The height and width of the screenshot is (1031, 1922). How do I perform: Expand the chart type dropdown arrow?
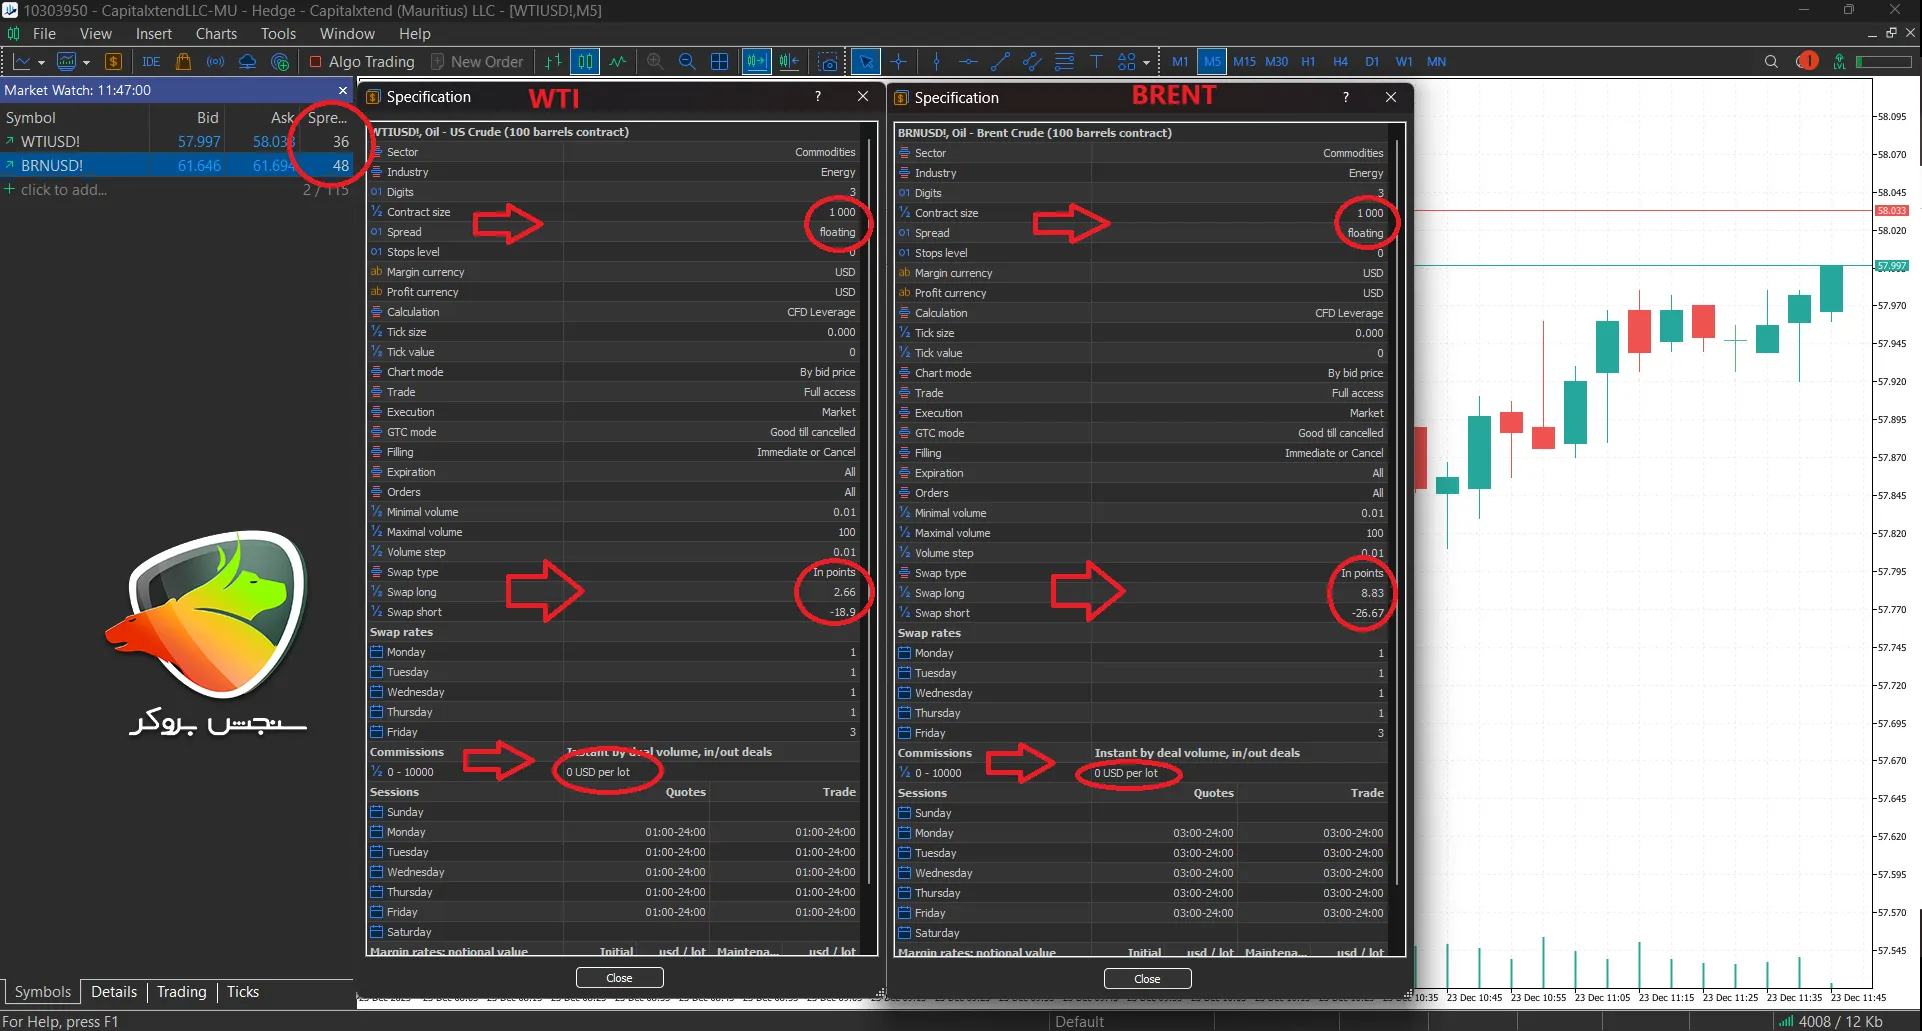[x=41, y=62]
